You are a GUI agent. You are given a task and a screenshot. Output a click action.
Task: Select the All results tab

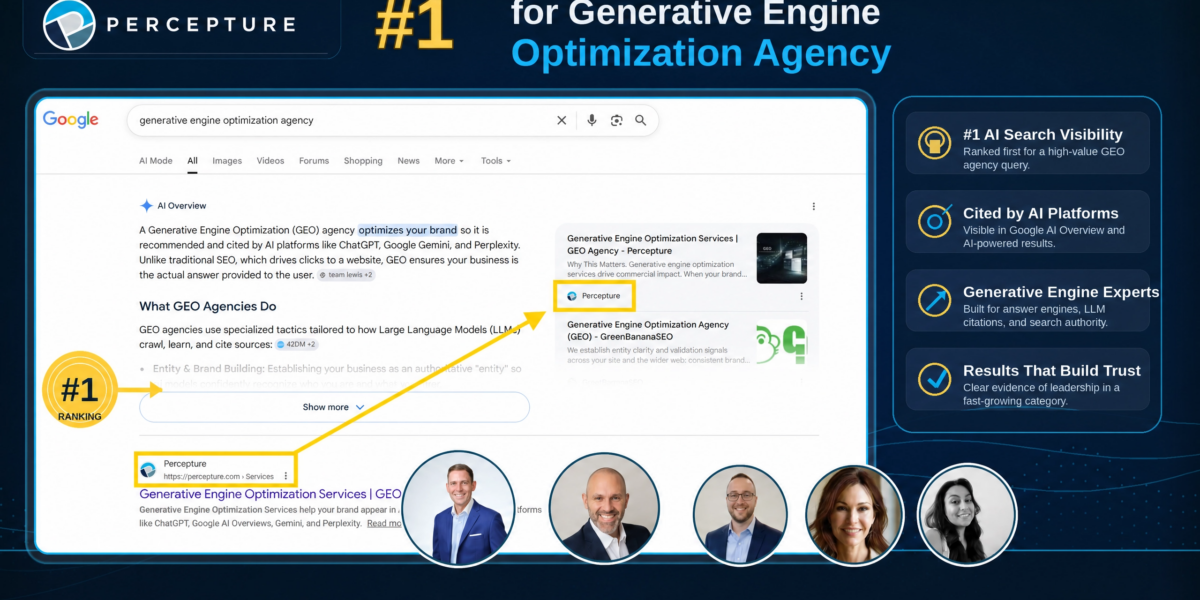(x=192, y=161)
